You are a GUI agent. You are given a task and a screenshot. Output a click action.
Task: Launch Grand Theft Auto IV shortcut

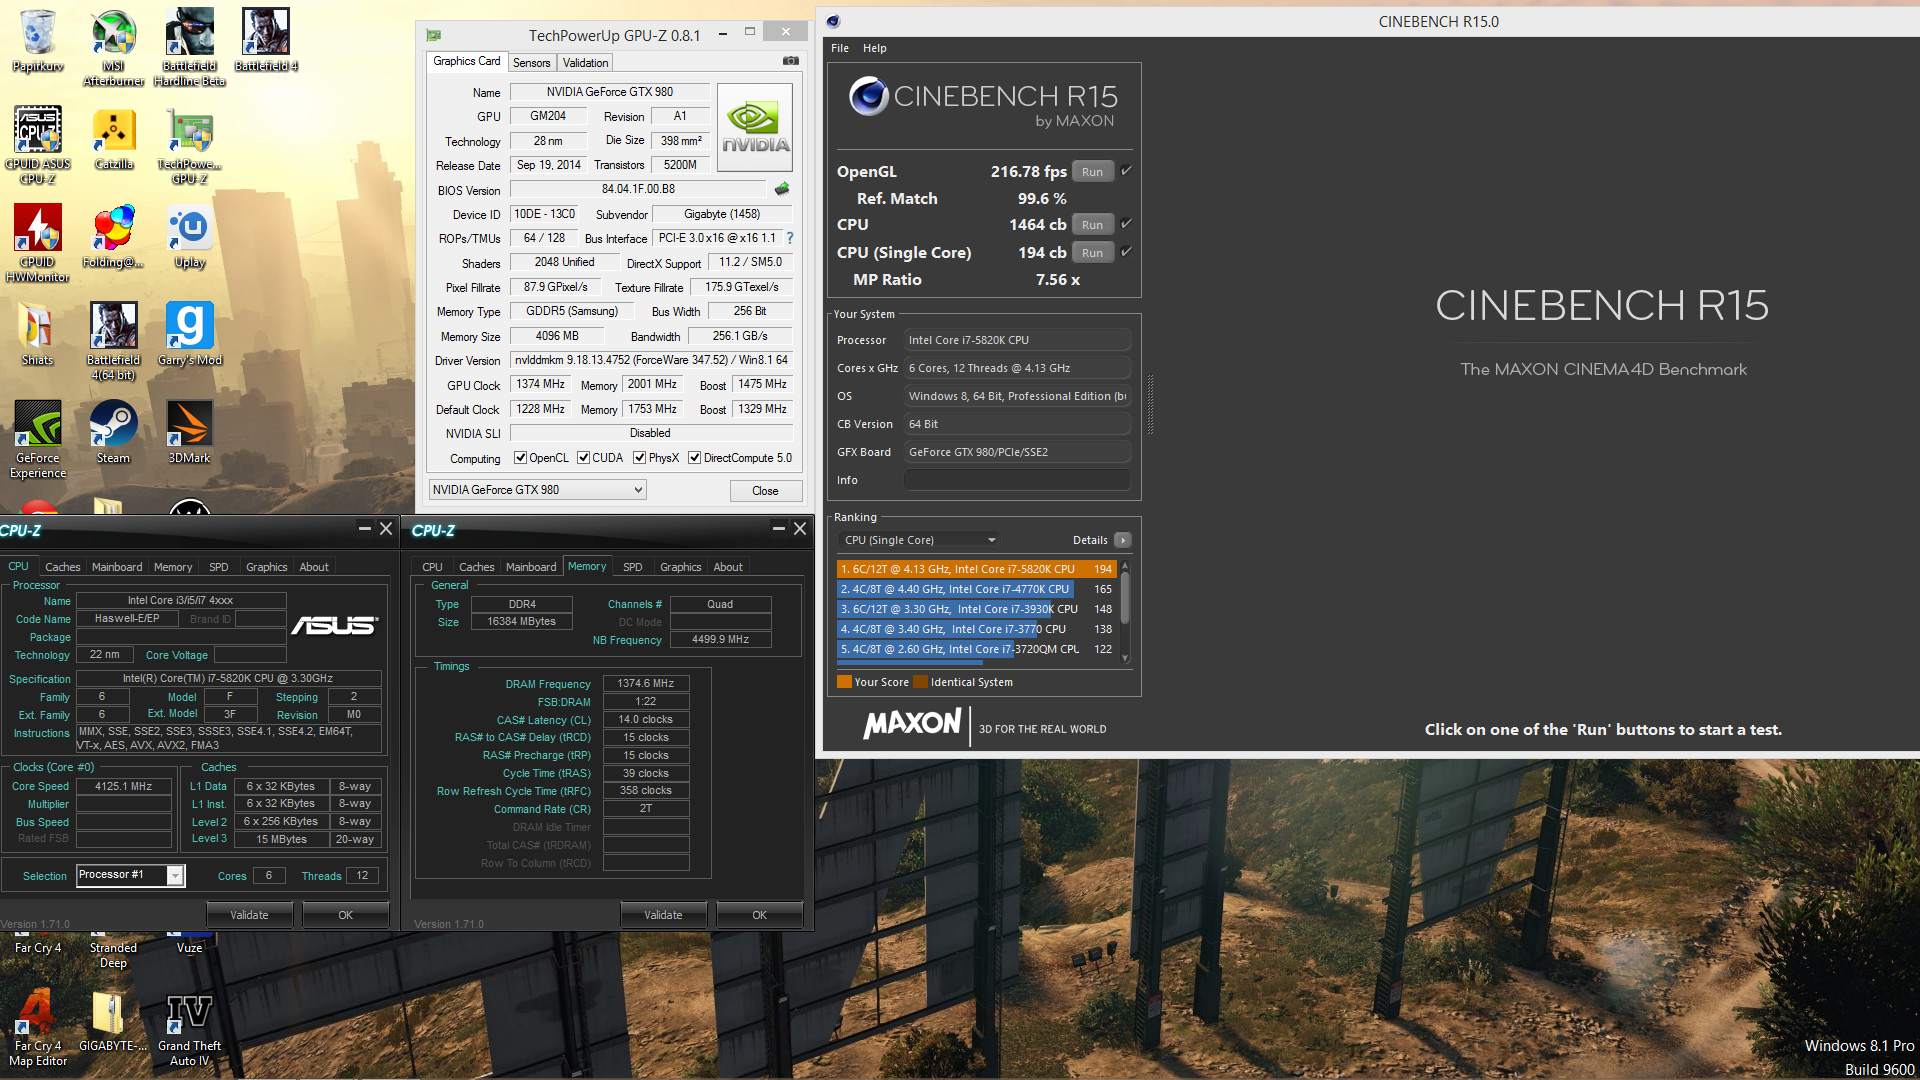click(x=189, y=1028)
